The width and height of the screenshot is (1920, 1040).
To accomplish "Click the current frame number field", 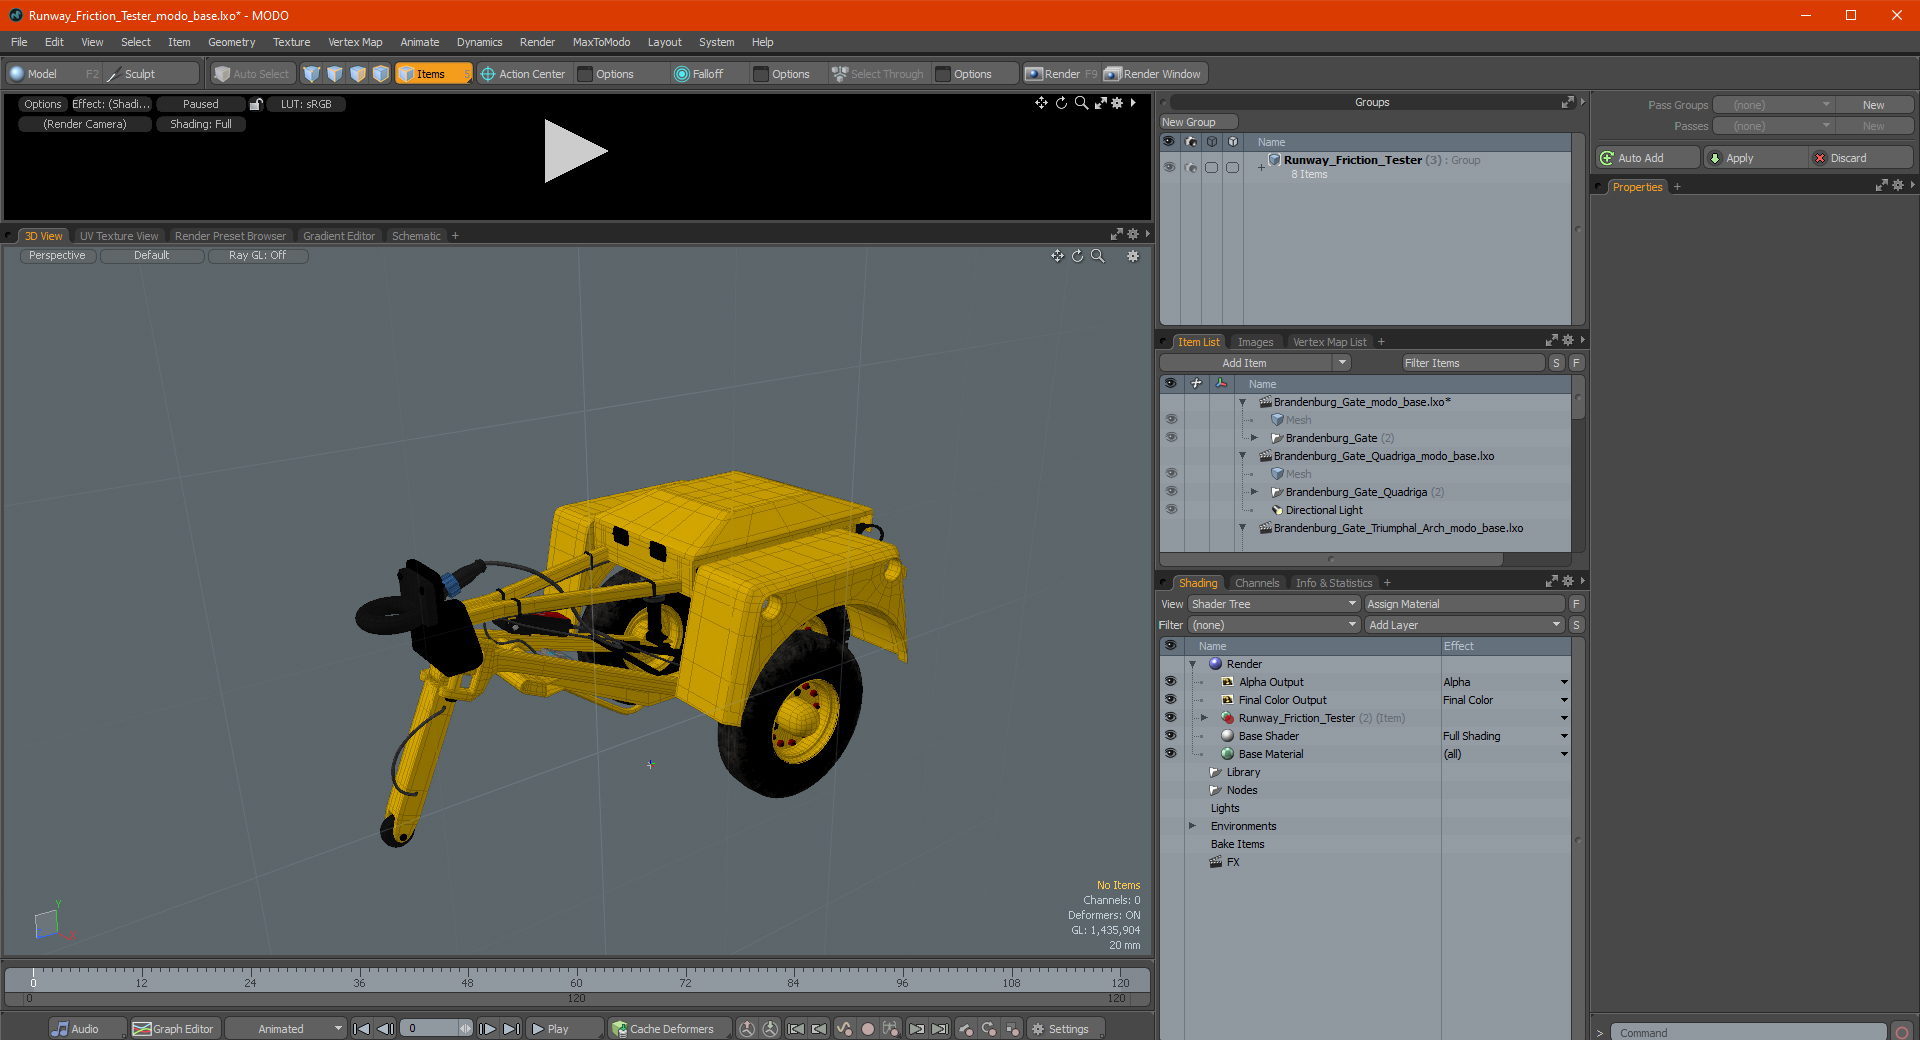I will [436, 1028].
